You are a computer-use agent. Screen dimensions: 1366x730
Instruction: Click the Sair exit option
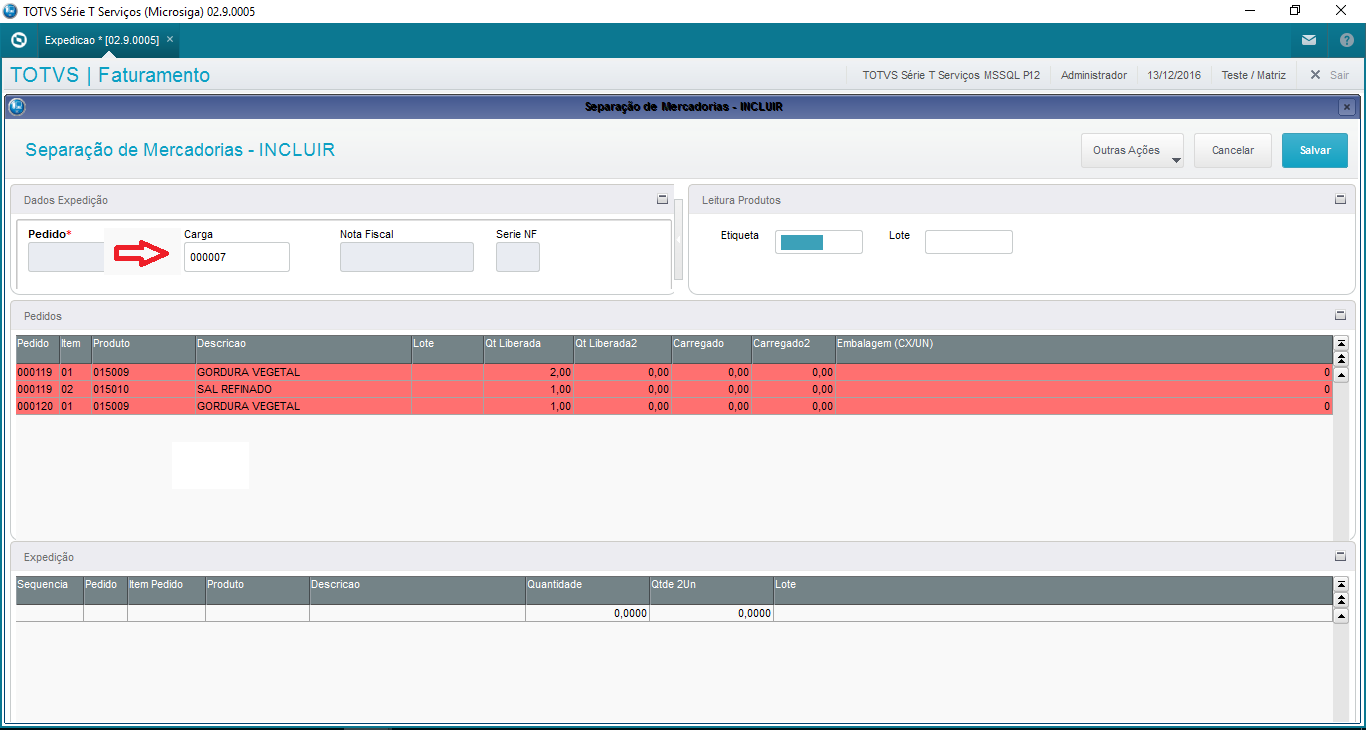[1329, 75]
